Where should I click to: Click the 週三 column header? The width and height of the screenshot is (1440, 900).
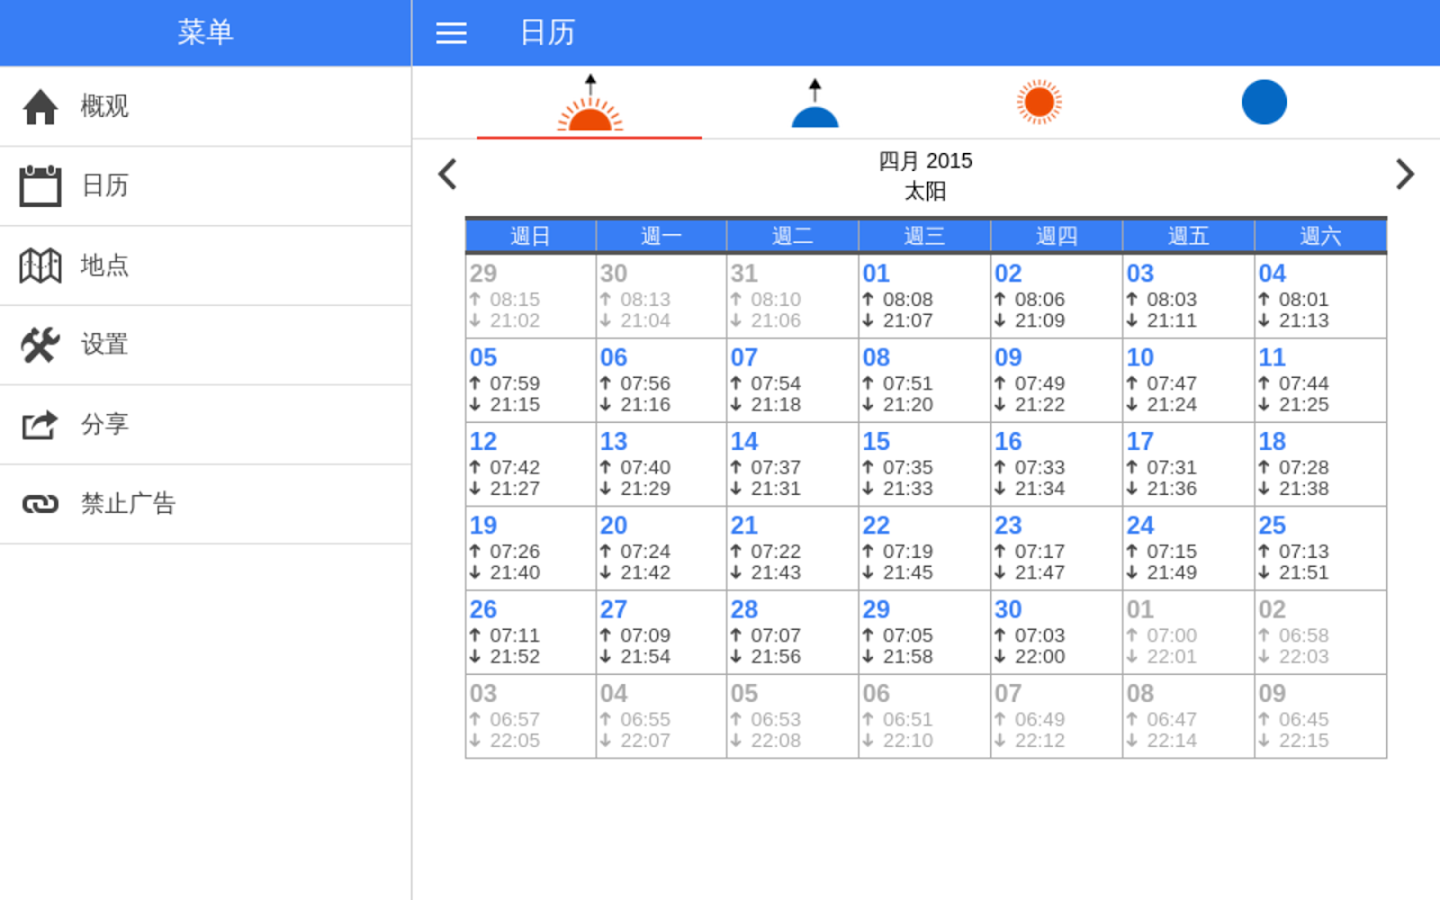point(924,236)
